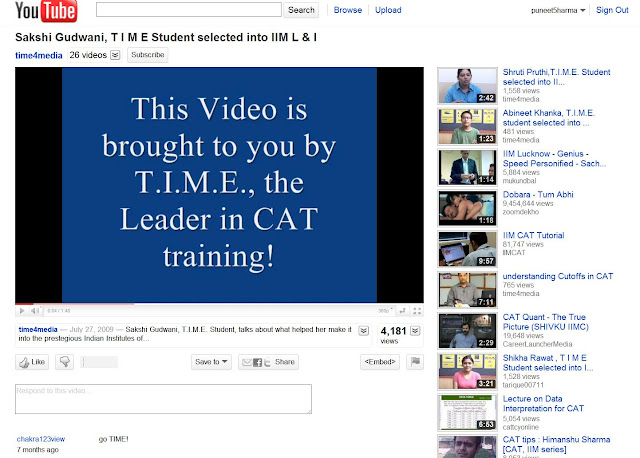This screenshot has width=640, height=458.
Task: Click the thumbs-up Like button
Action: (x=32, y=362)
